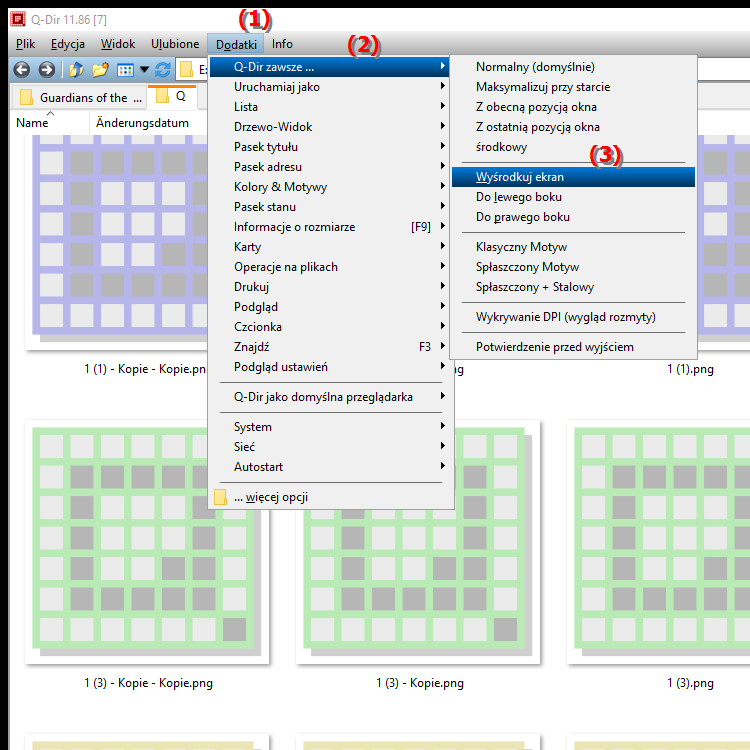Image resolution: width=750 pixels, height=750 pixels.
Task: Expand the Pasek adresu submenu
Action: (x=329, y=167)
